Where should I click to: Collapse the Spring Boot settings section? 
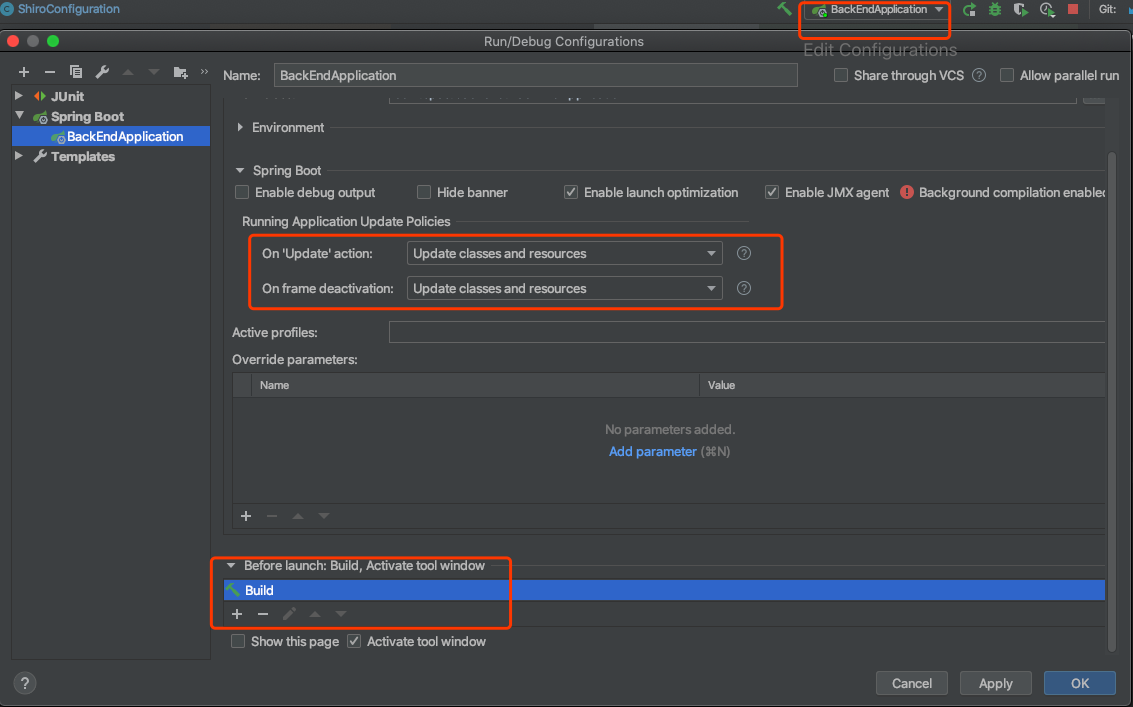point(240,171)
